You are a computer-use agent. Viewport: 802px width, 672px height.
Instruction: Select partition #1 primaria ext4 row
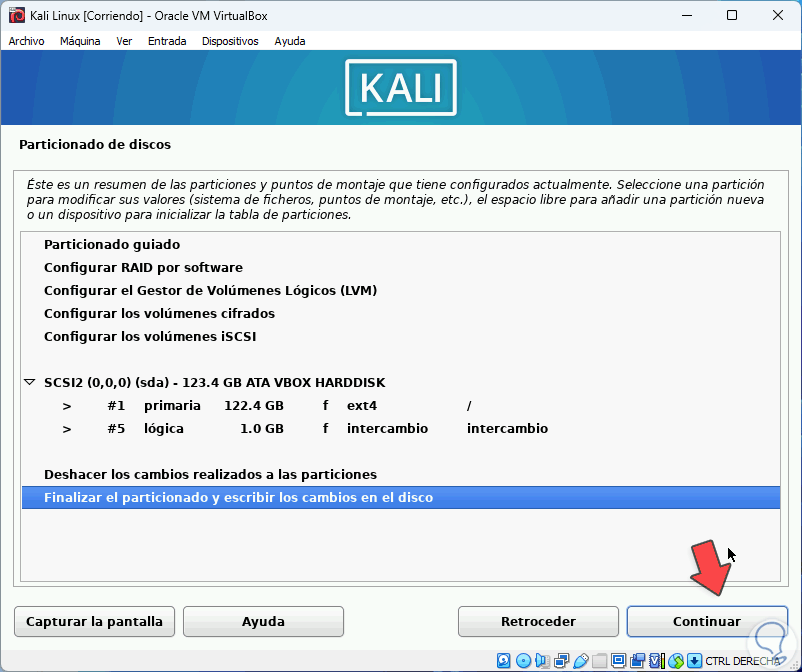tap(401, 406)
